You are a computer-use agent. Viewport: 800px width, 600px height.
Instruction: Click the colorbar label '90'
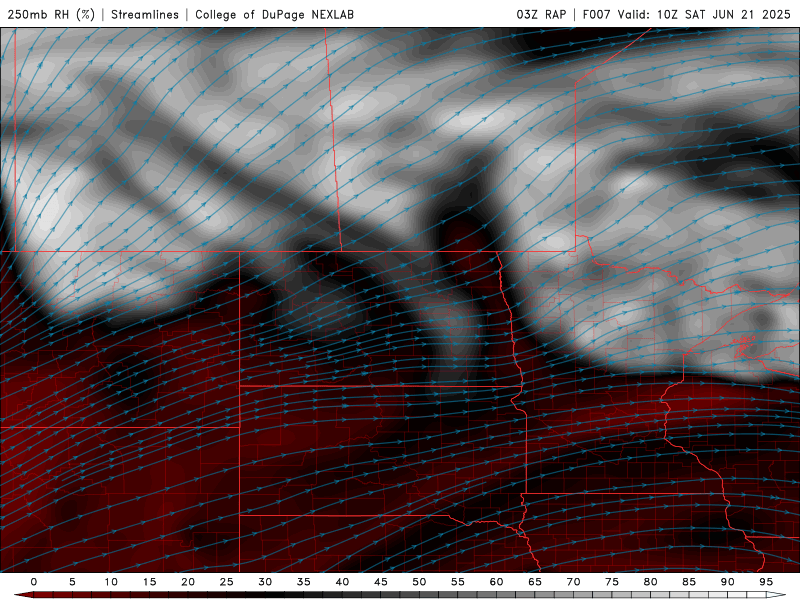click(x=728, y=582)
